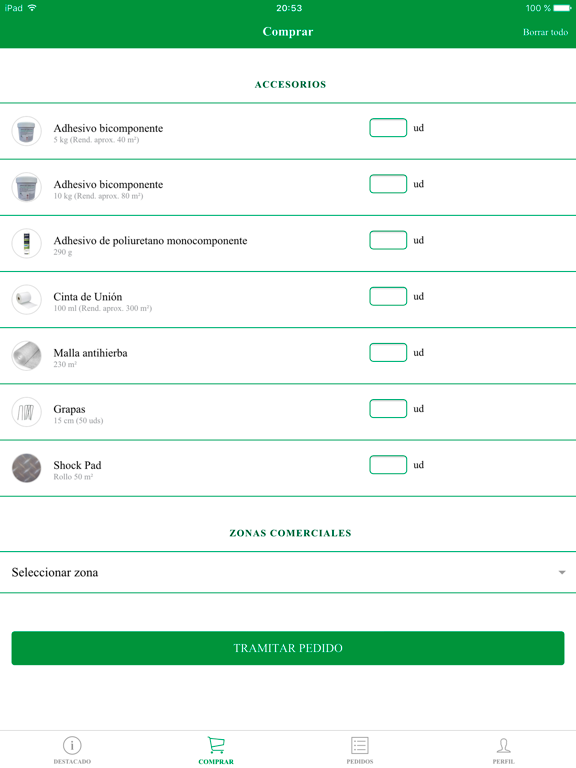This screenshot has width=576, height=768.
Task: Open the Destacado info tab icon
Action: pos(72,745)
